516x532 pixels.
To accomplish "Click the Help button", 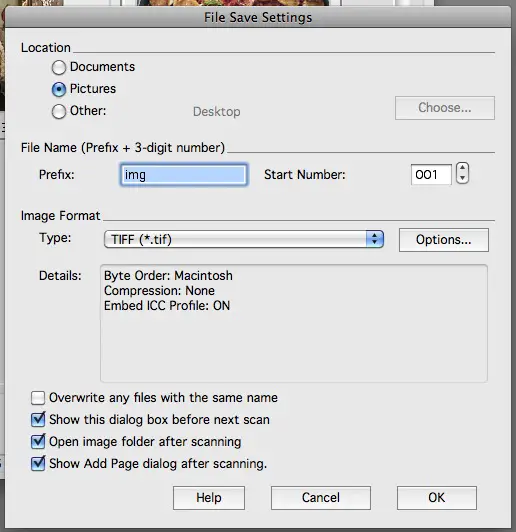I will 209,498.
